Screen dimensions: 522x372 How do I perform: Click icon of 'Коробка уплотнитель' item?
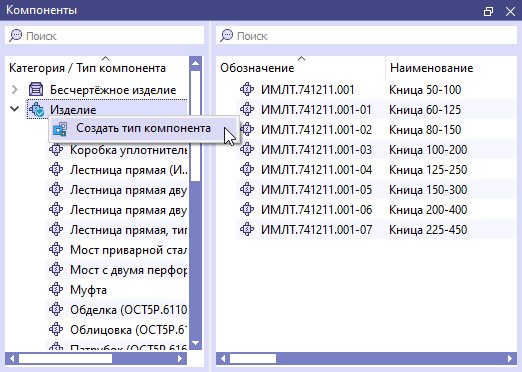tap(56, 150)
